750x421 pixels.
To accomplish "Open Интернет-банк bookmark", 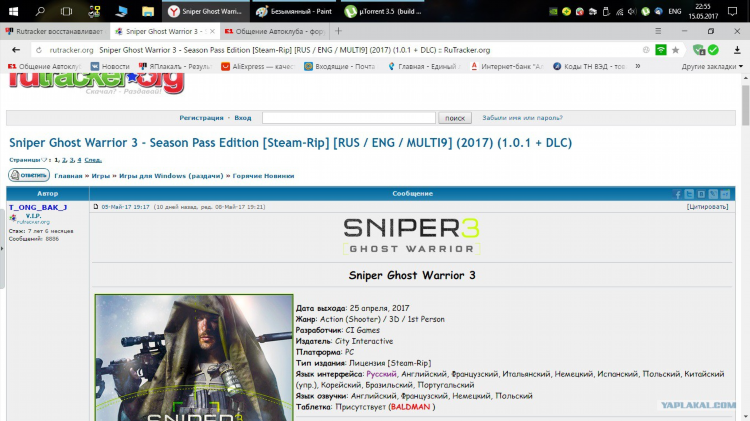I will coord(506,66).
